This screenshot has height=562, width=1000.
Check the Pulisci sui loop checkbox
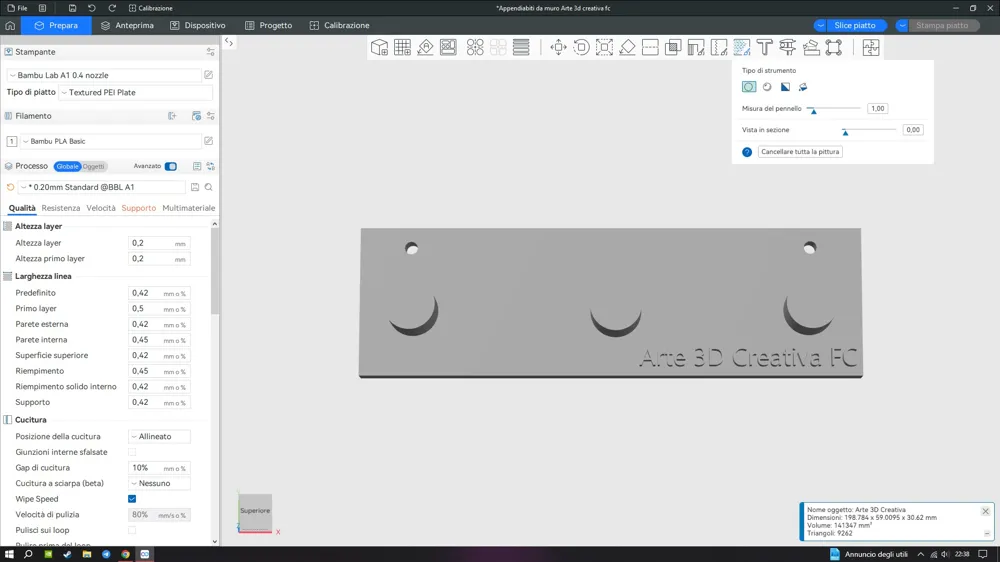(x=132, y=530)
